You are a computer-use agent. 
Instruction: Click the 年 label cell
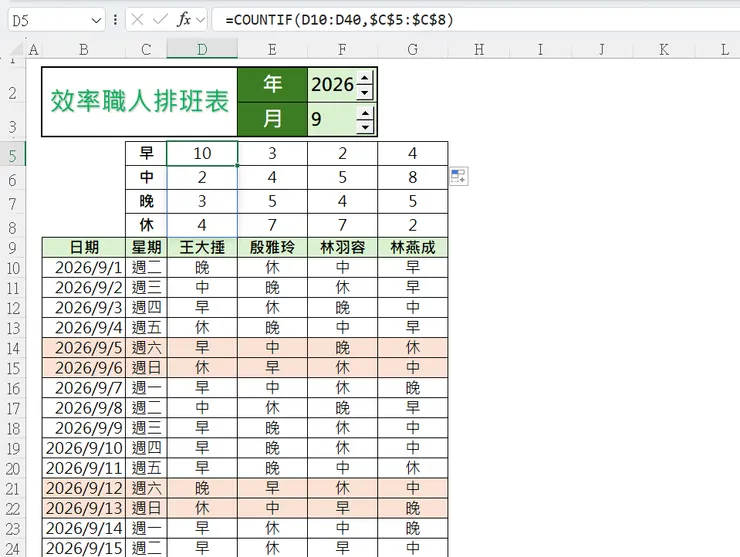pos(272,84)
